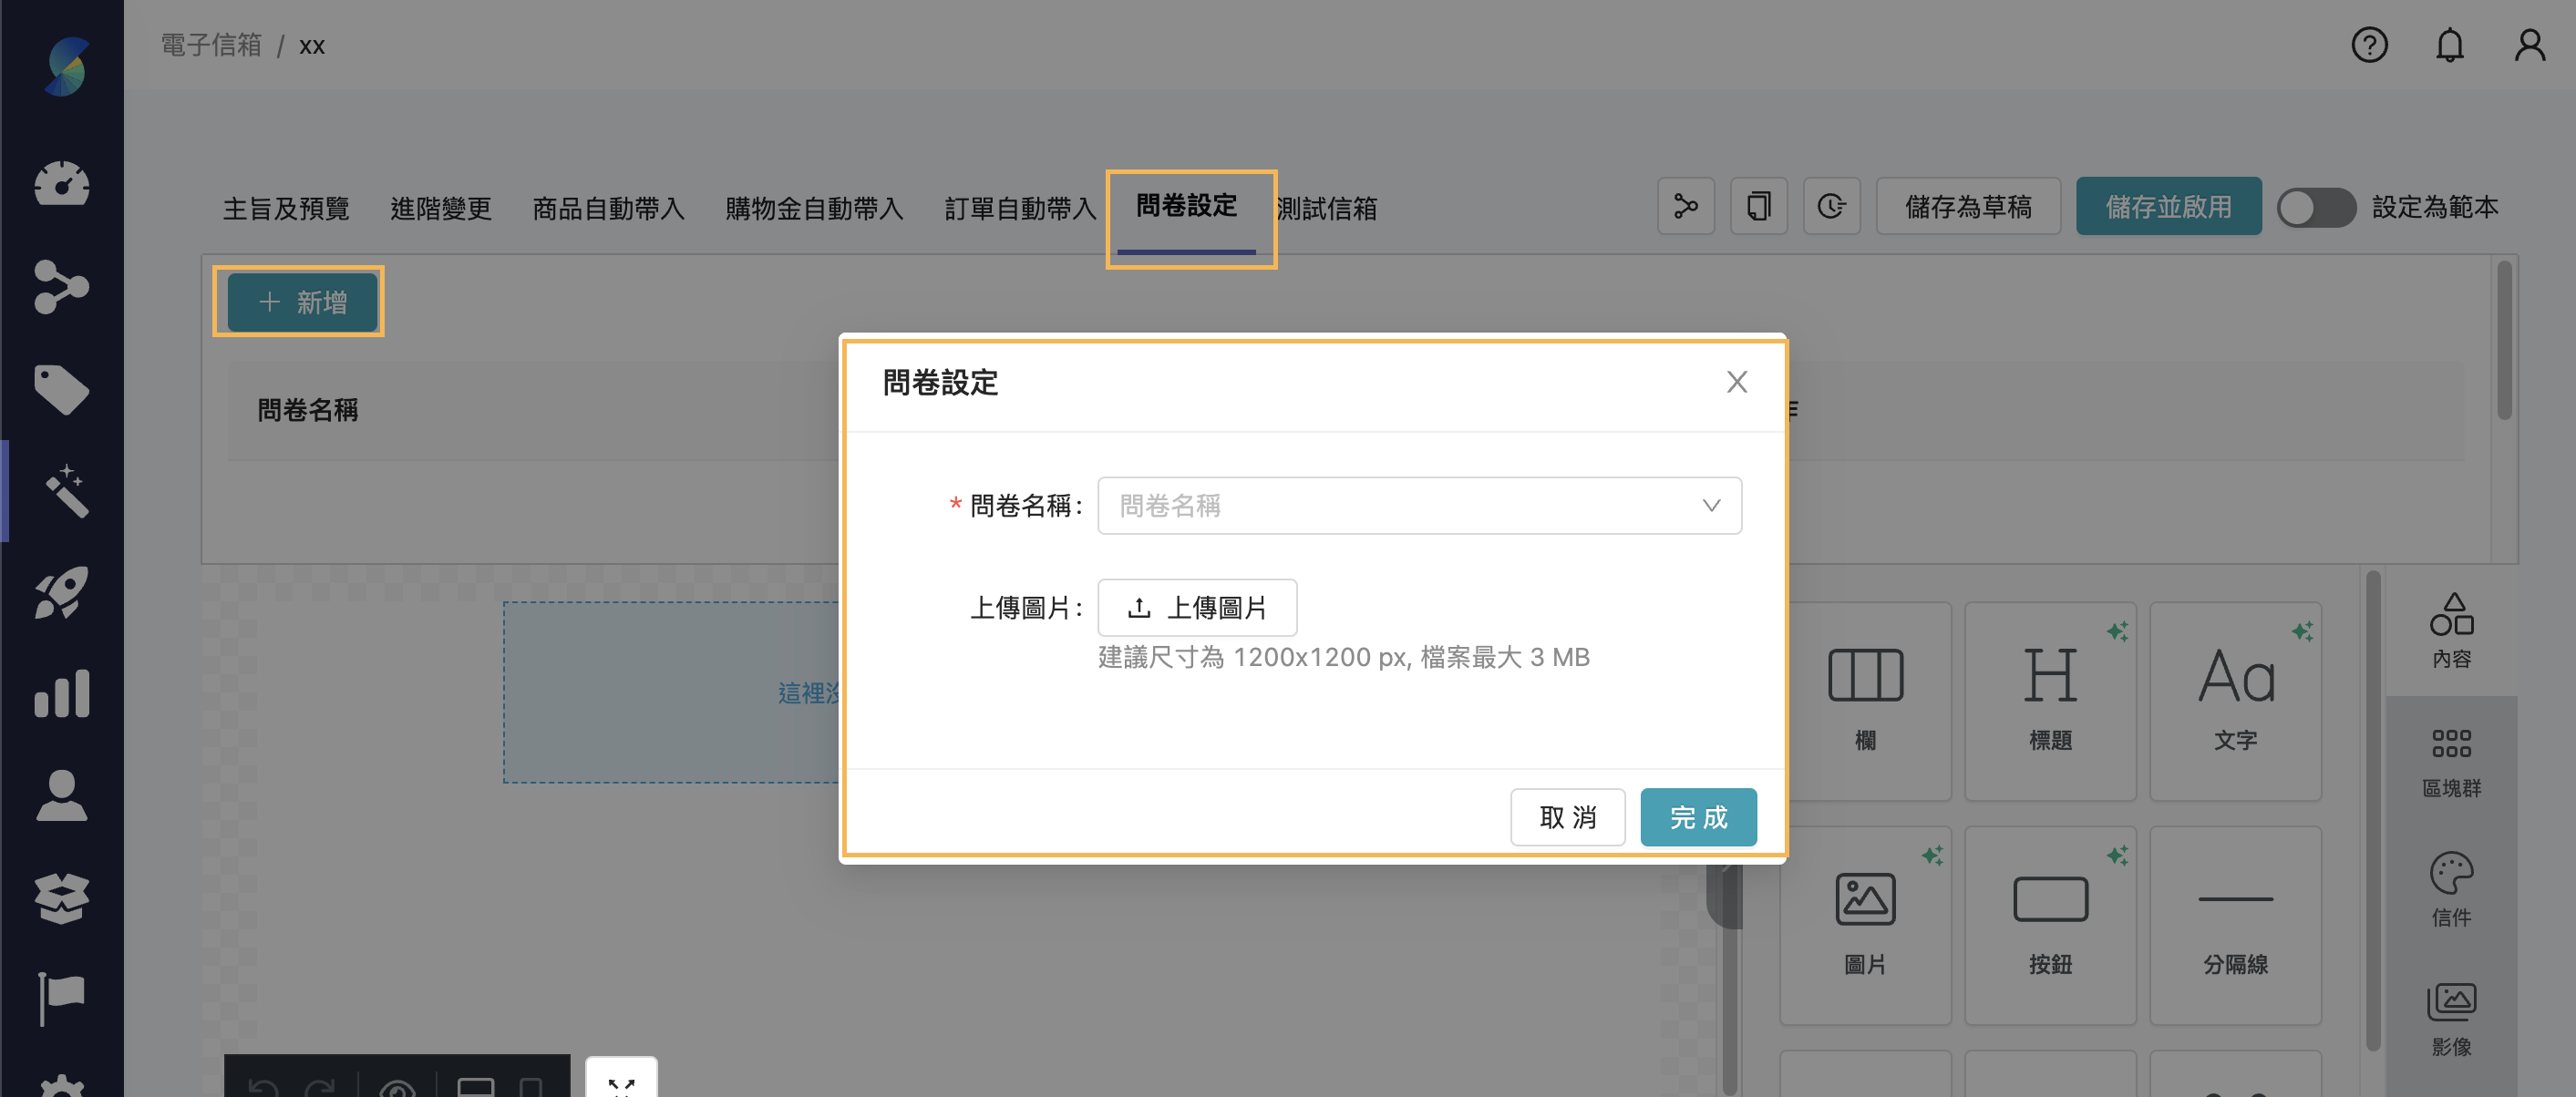Viewport: 2576px width, 1097px height.
Task: Click the 儲存為草稿 button
Action: 1968,206
